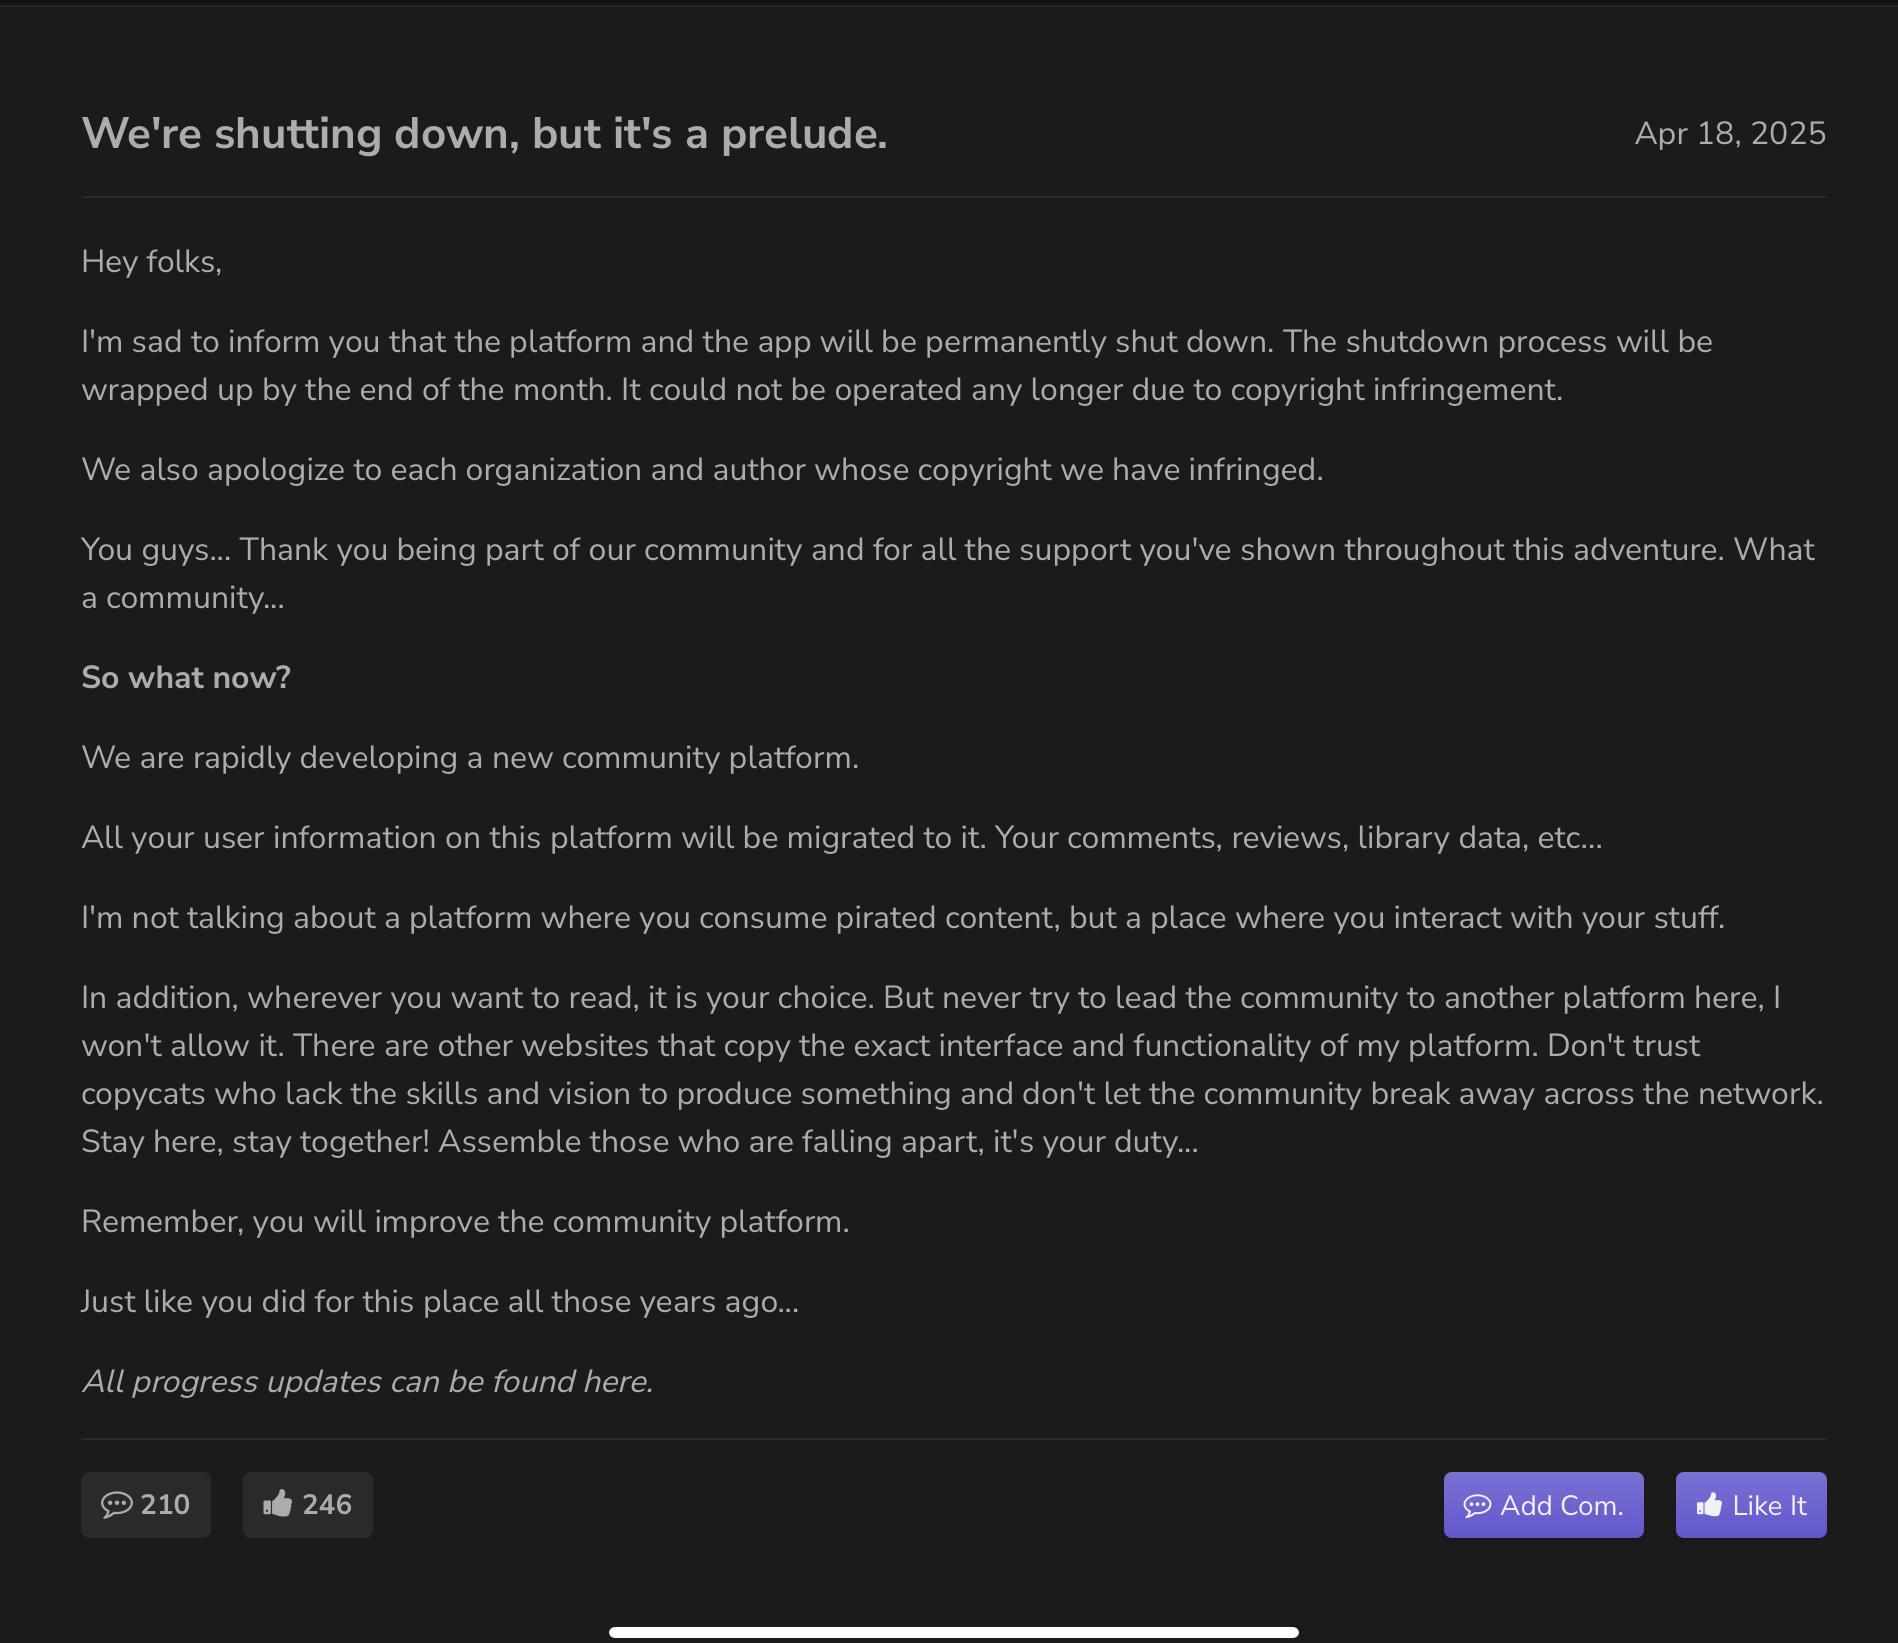This screenshot has width=1898, height=1643.
Task: Click the bold "So what now?" heading
Action: pyautogui.click(x=186, y=677)
